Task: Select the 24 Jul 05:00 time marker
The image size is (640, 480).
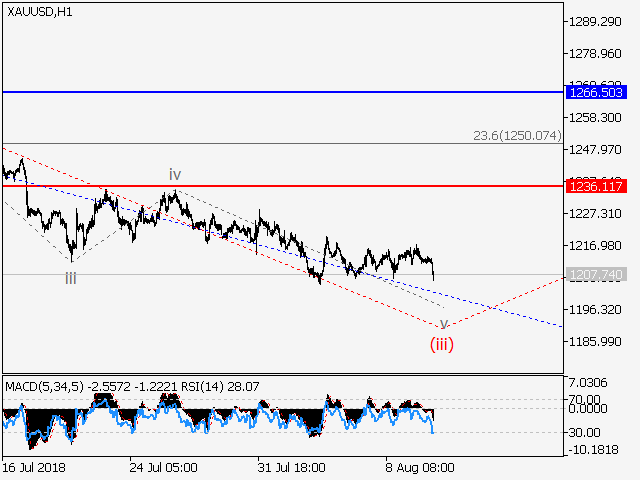Action: pyautogui.click(x=163, y=467)
